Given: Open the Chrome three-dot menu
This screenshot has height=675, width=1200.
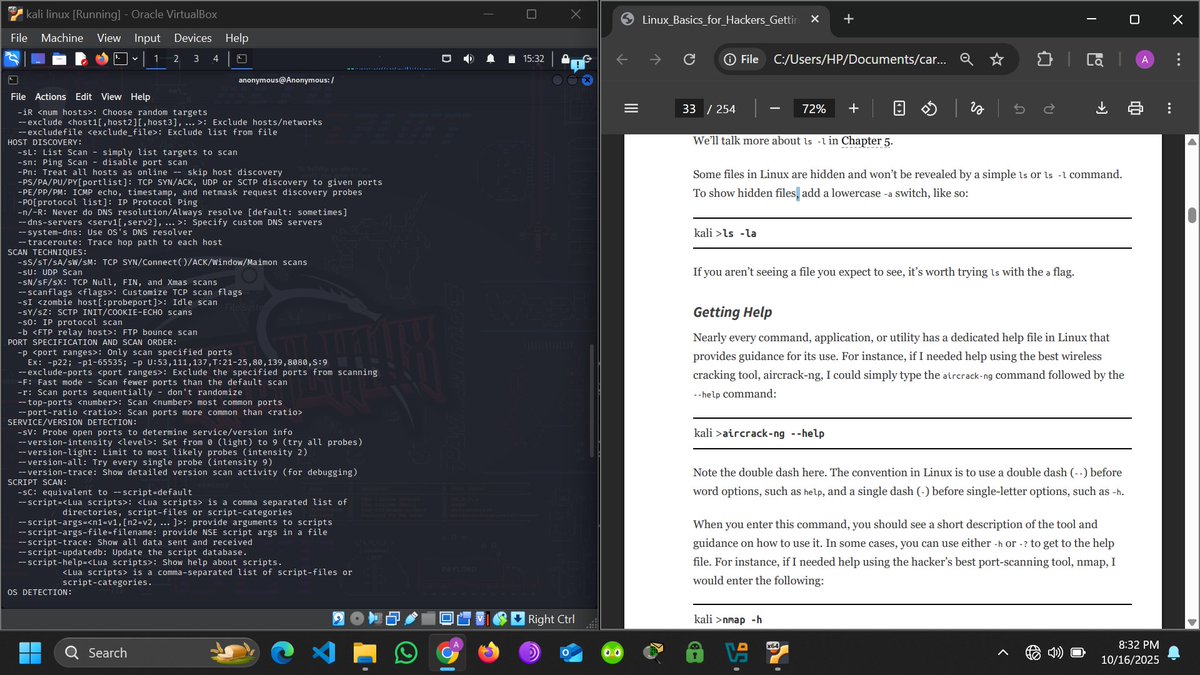Looking at the screenshot, I should [x=1178, y=60].
